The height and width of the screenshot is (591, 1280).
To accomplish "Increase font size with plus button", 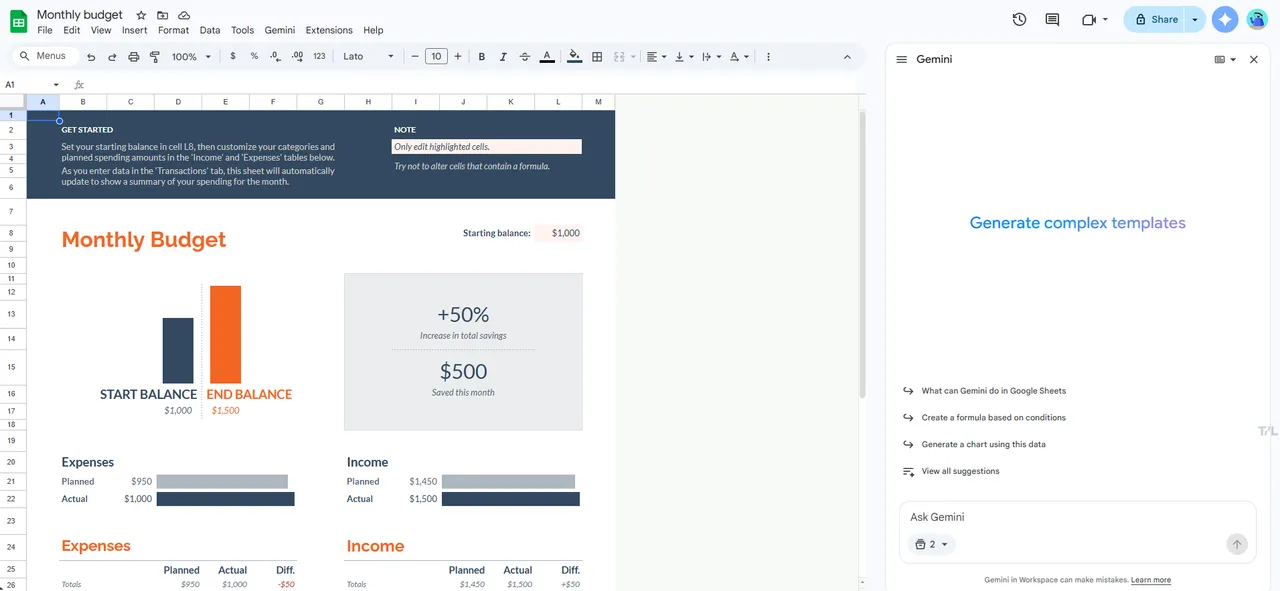I will [x=458, y=57].
